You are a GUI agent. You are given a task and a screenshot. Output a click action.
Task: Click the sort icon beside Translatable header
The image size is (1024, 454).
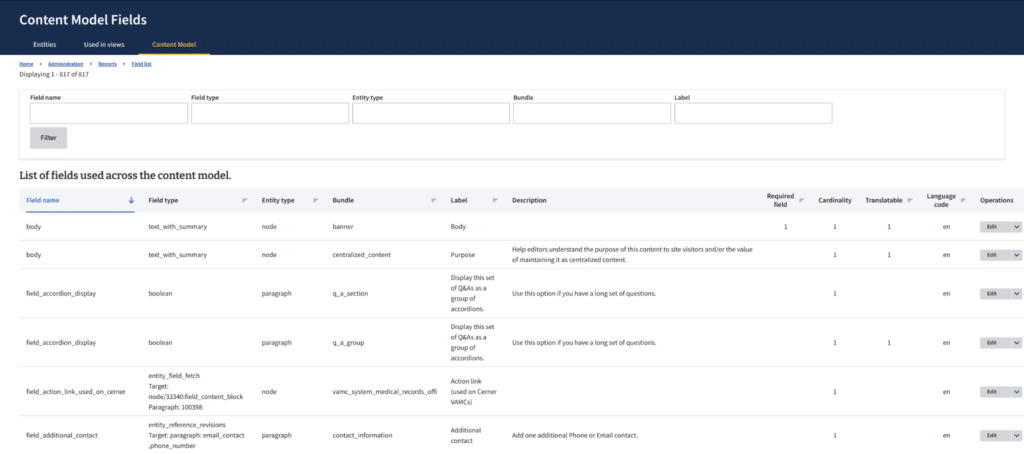click(910, 201)
